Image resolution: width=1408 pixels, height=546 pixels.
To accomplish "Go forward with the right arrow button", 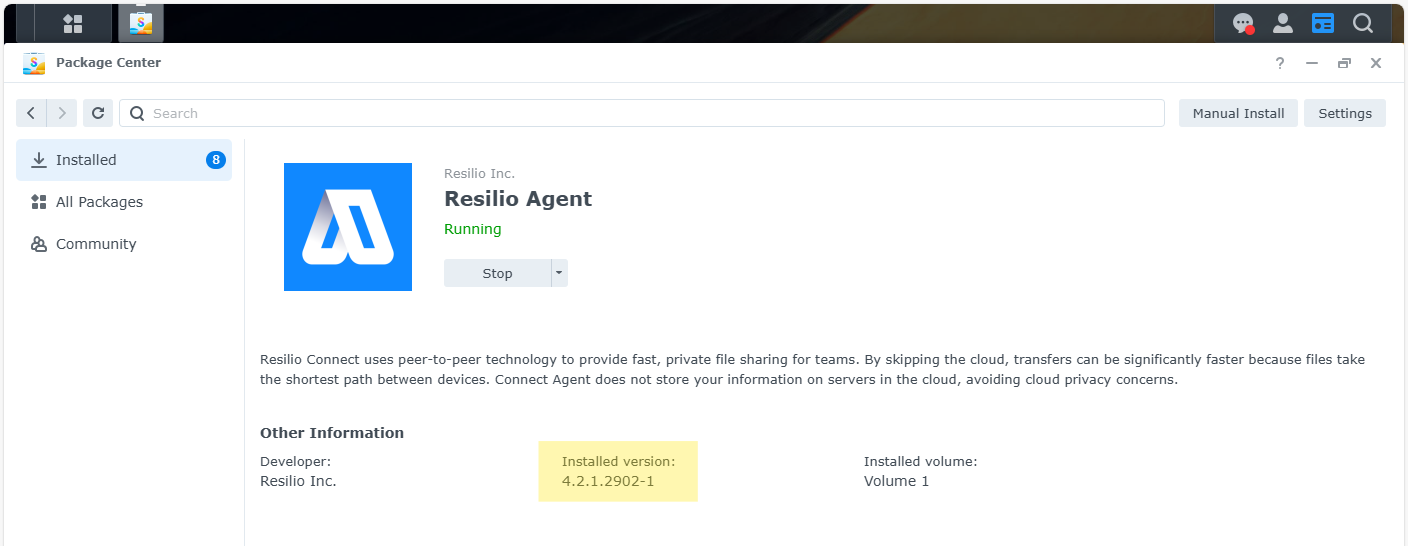I will coord(62,113).
